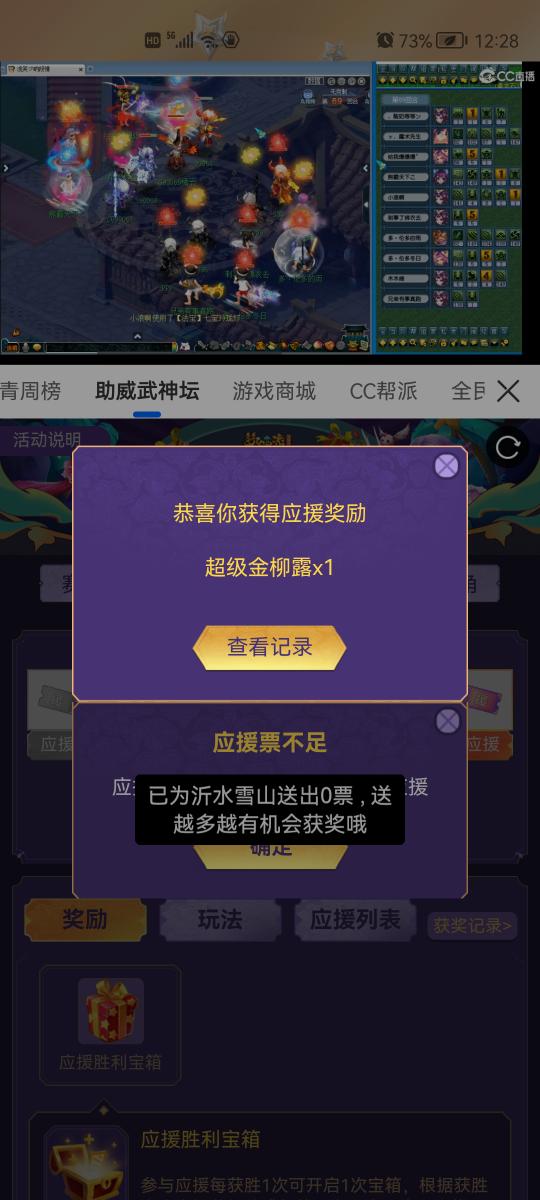
Task: Open the 应援列表 tab
Action: tap(355, 920)
